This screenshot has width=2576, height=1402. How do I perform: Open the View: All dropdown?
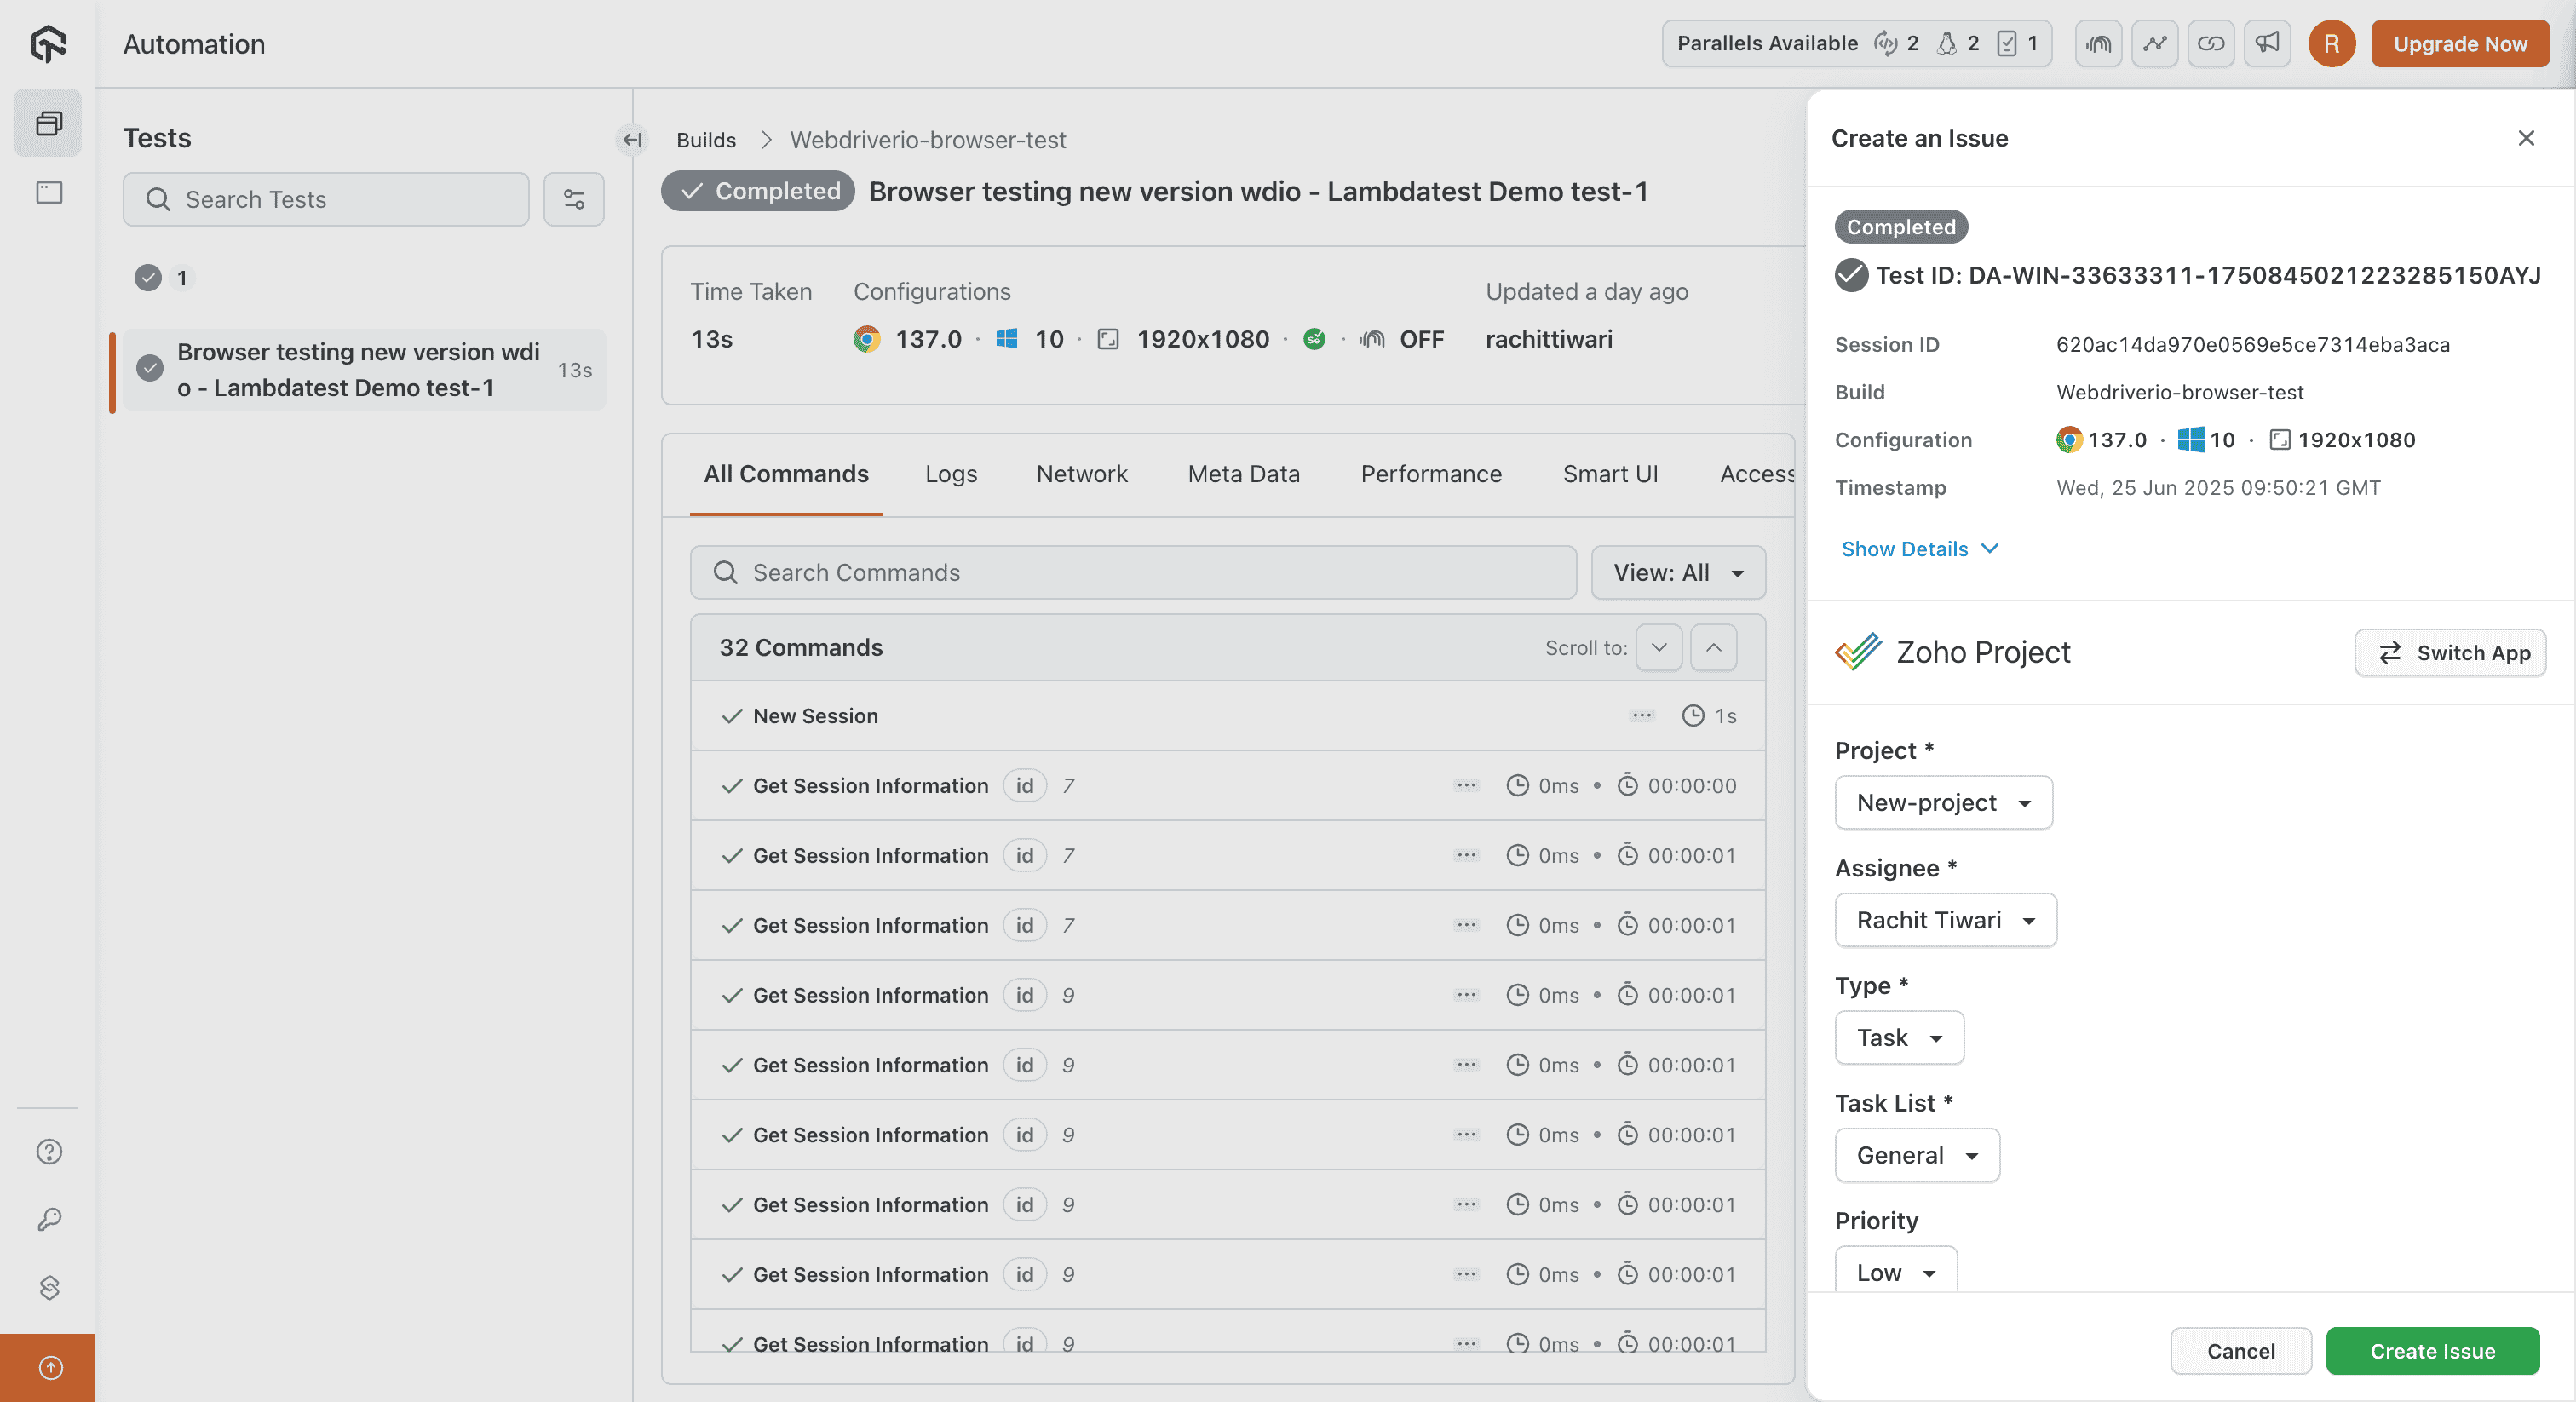pos(1678,573)
